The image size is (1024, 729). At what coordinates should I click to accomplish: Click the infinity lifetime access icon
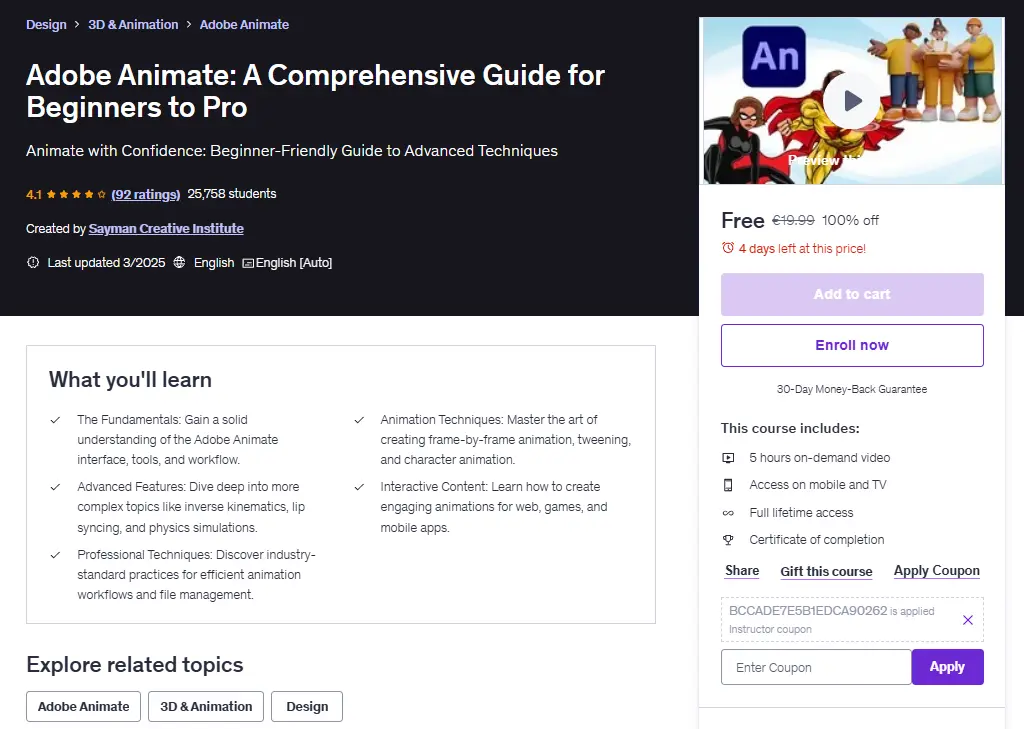(728, 513)
